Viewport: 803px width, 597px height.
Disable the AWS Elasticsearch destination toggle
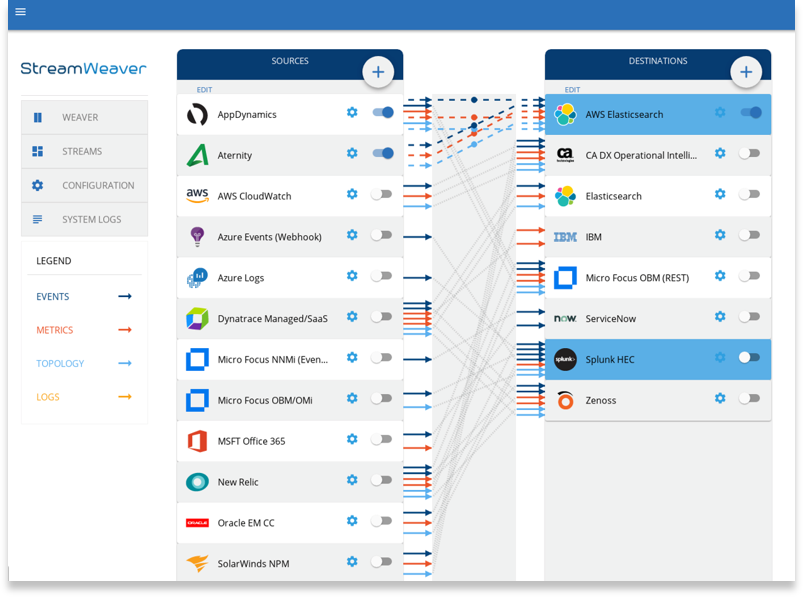click(x=750, y=114)
